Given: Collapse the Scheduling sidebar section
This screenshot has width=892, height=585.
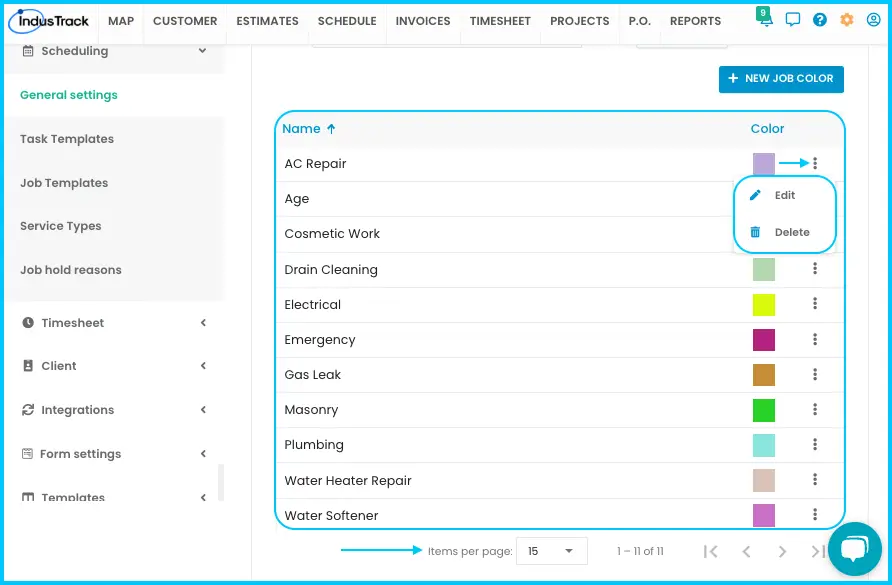Looking at the screenshot, I should click(203, 51).
